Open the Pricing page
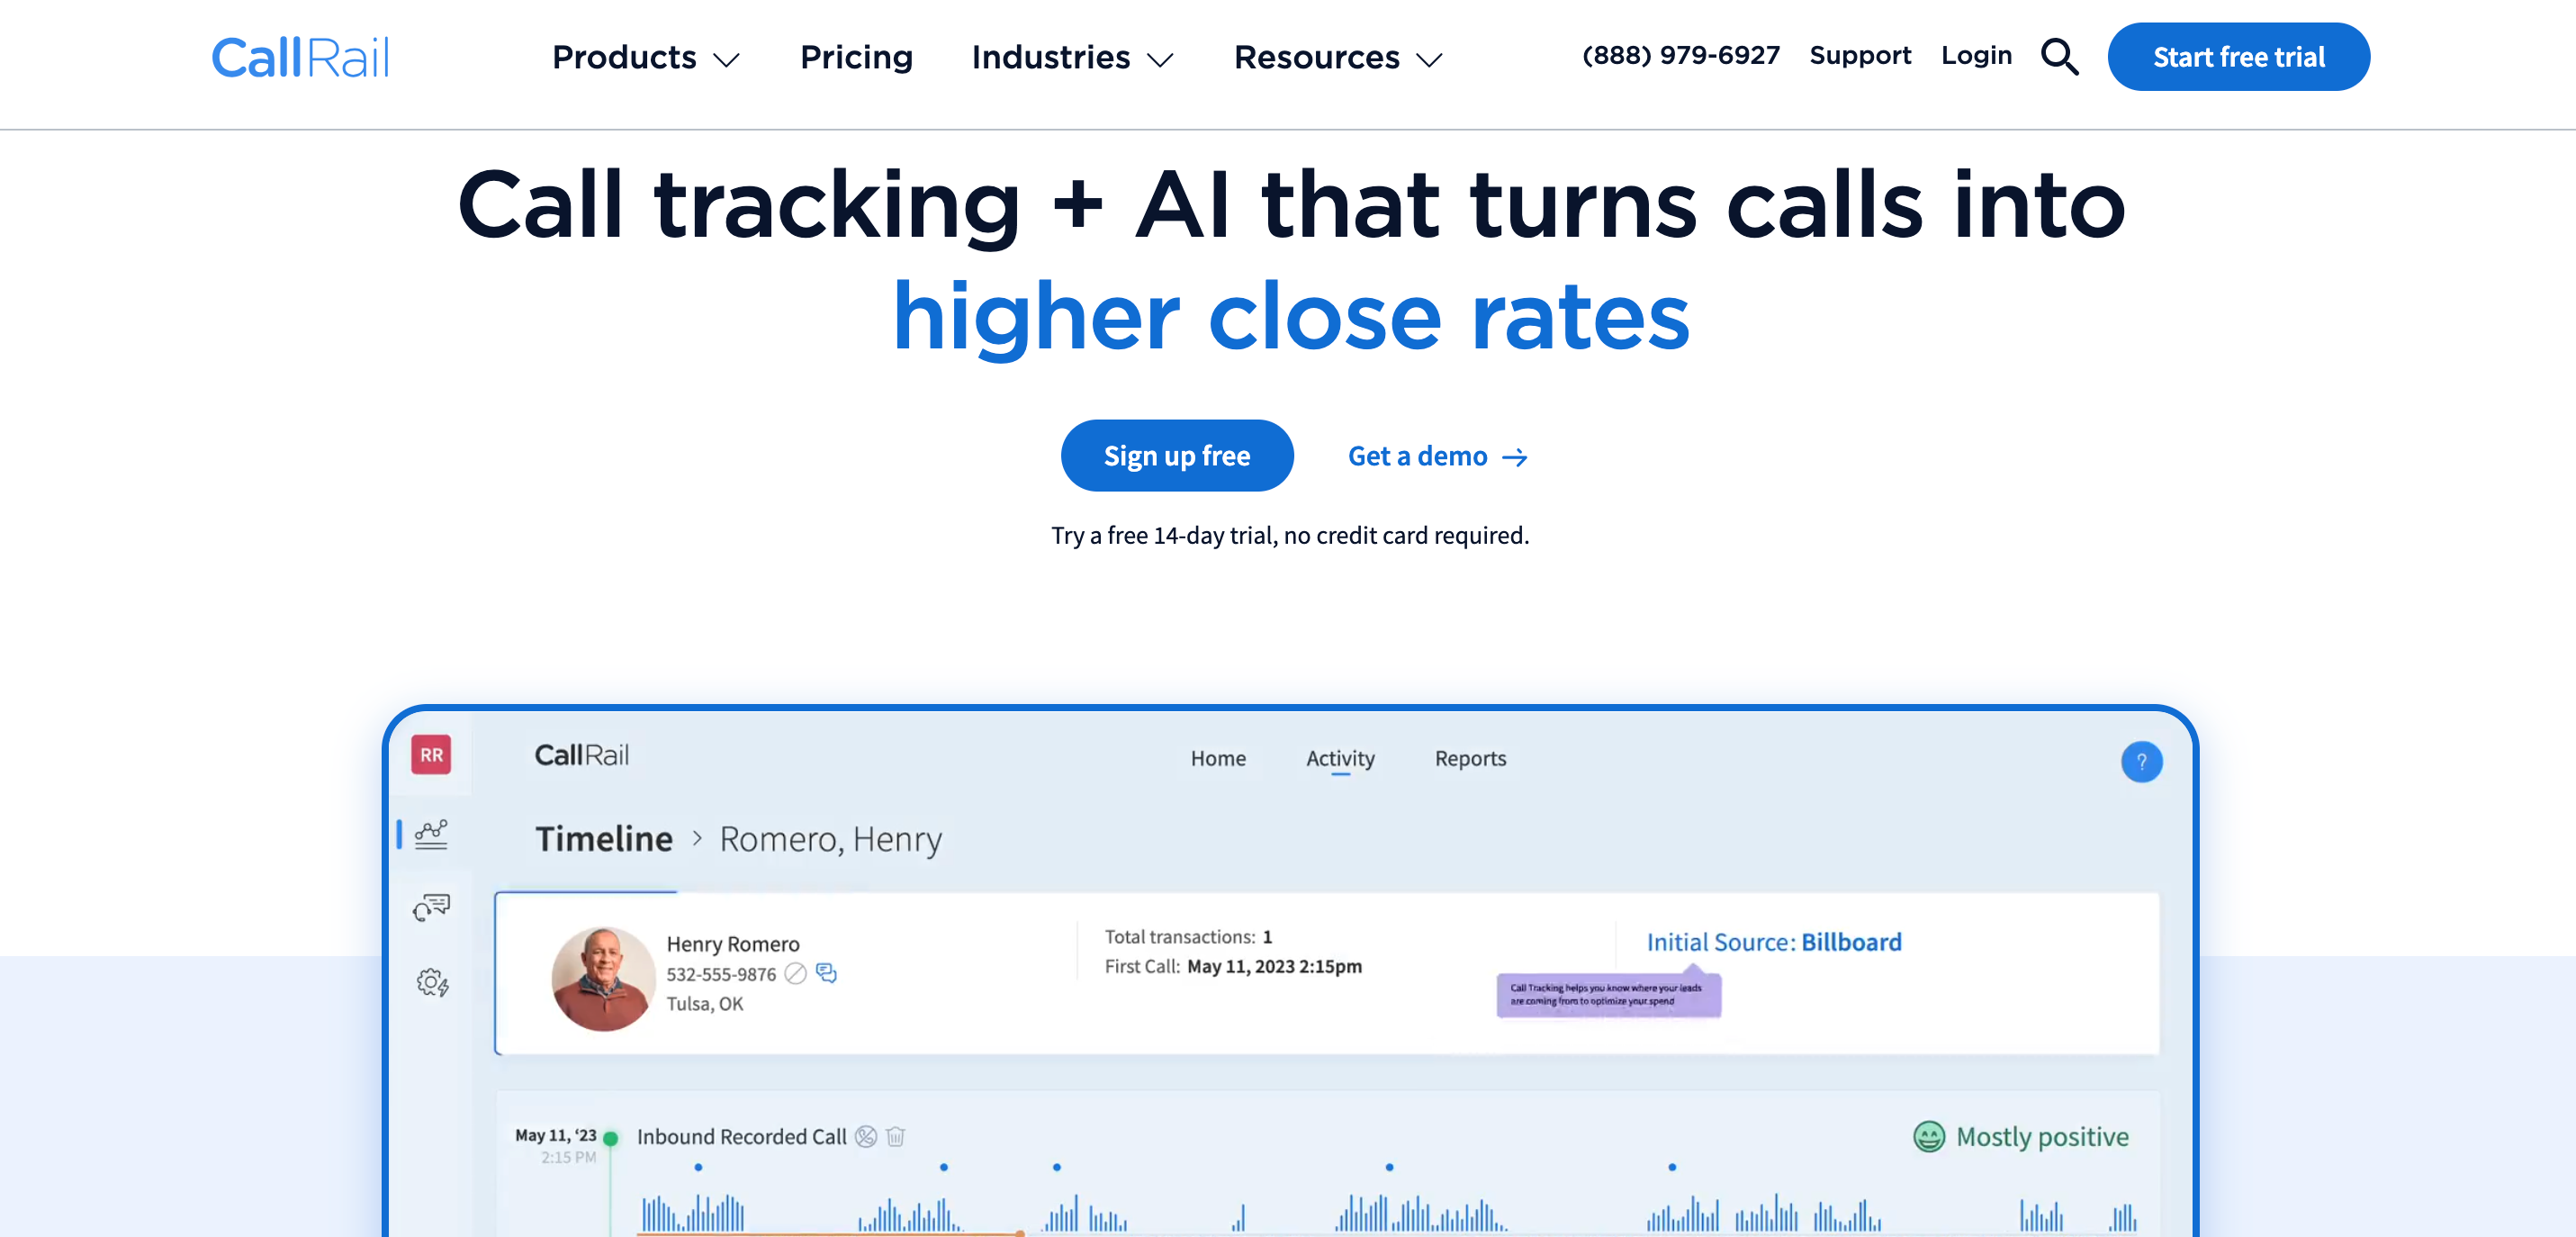Viewport: 2576px width, 1237px height. pos(856,57)
